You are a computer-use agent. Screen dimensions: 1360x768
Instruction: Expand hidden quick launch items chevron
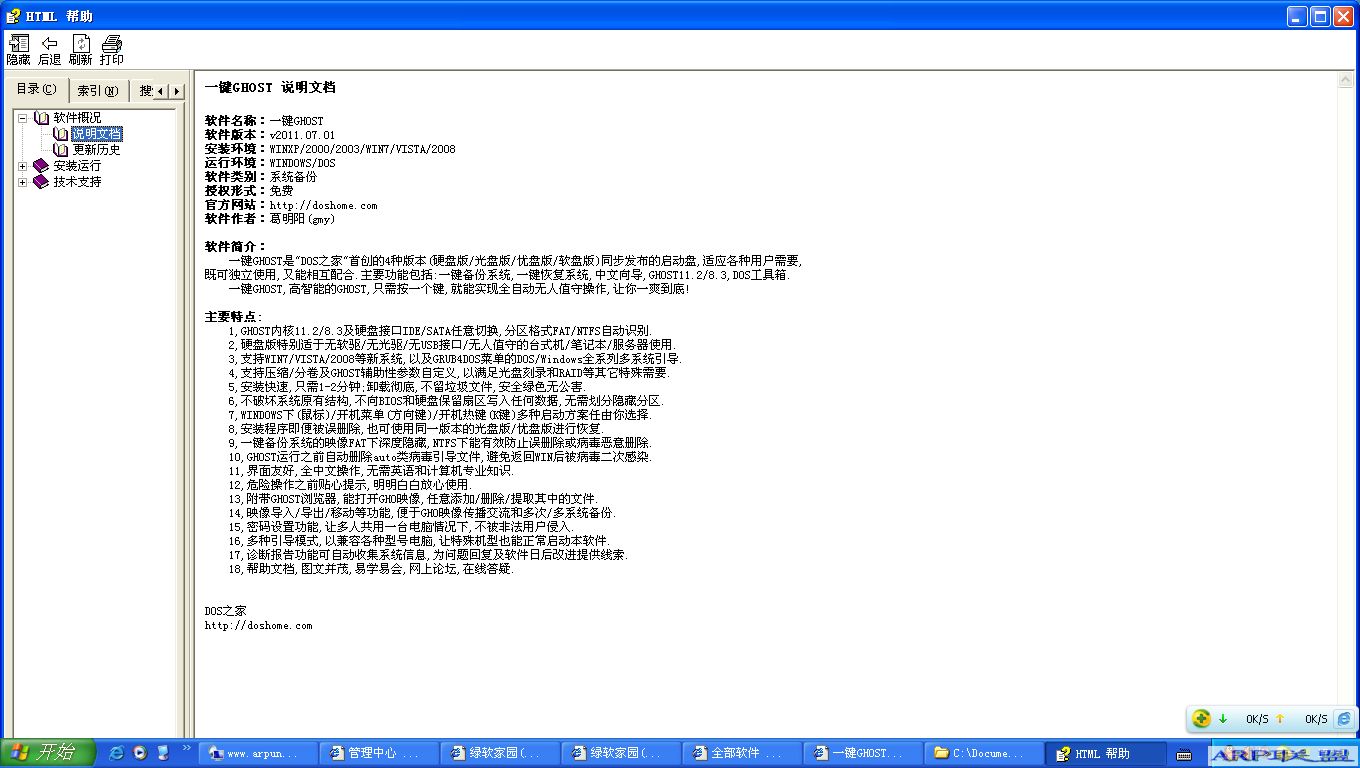tap(187, 748)
